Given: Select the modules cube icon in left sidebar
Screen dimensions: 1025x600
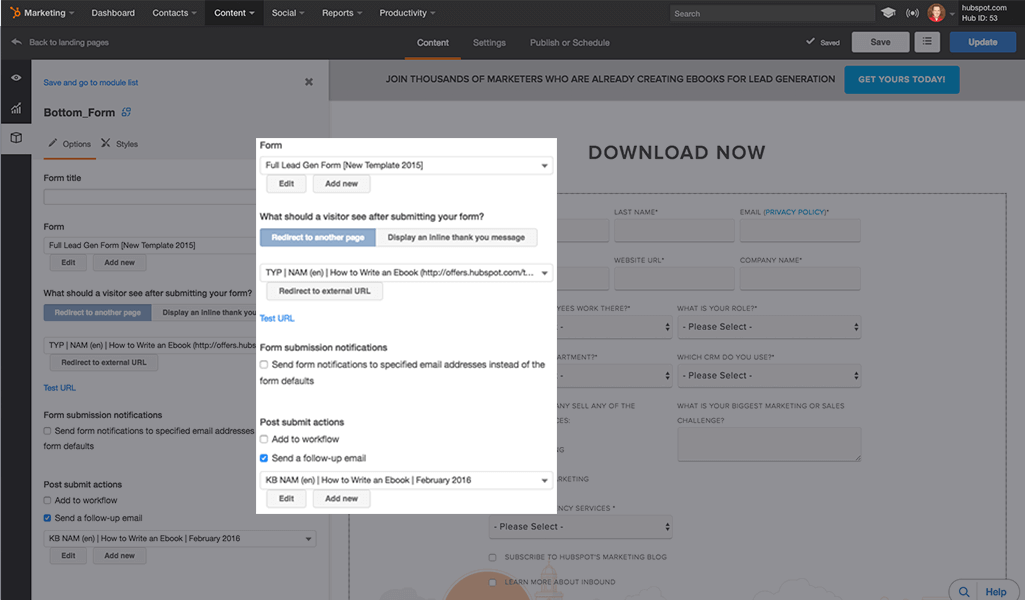Looking at the screenshot, I should pyautogui.click(x=15, y=138).
